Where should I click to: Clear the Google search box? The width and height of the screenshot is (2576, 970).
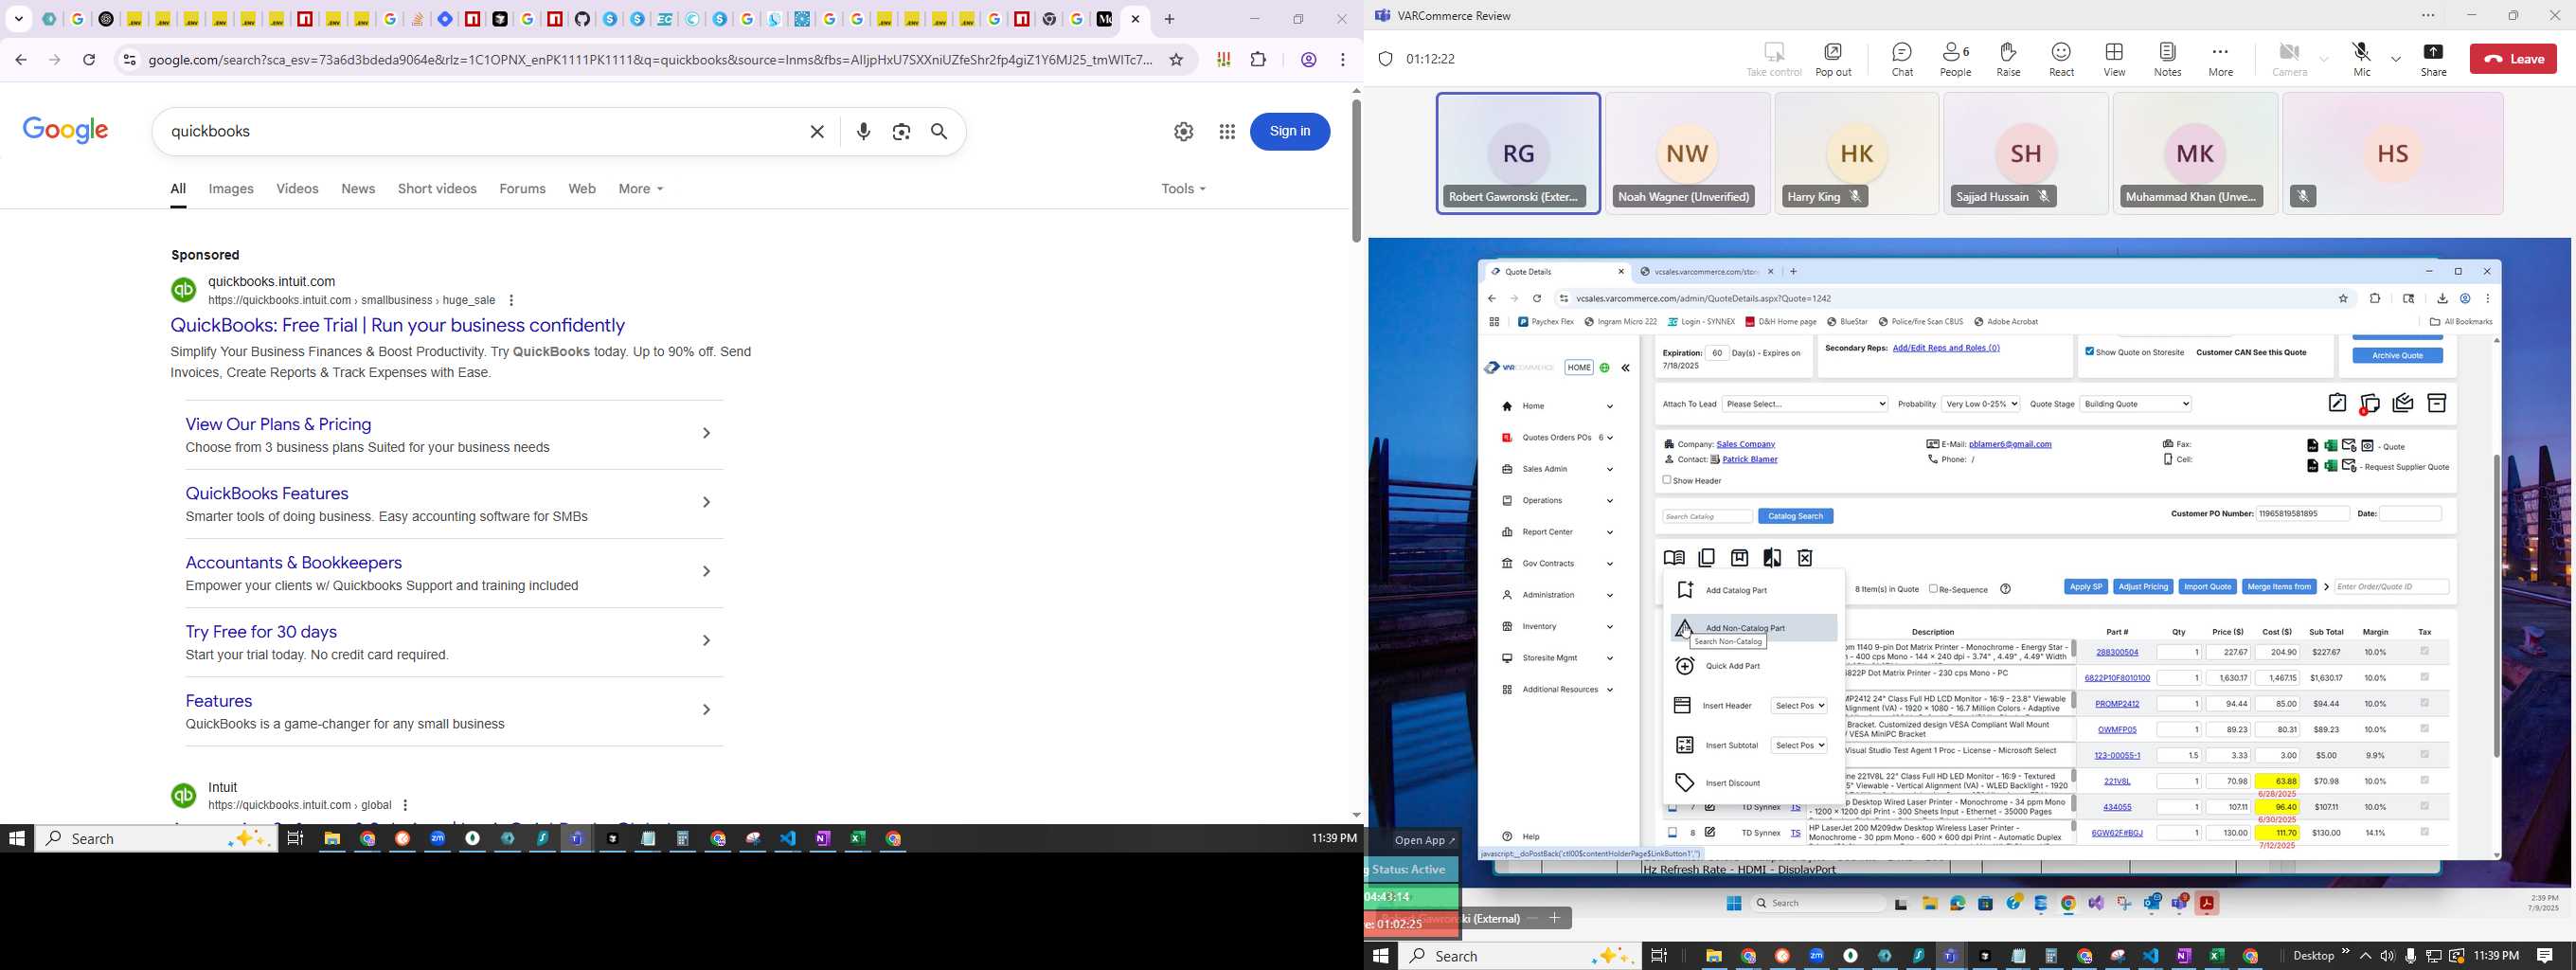817,132
